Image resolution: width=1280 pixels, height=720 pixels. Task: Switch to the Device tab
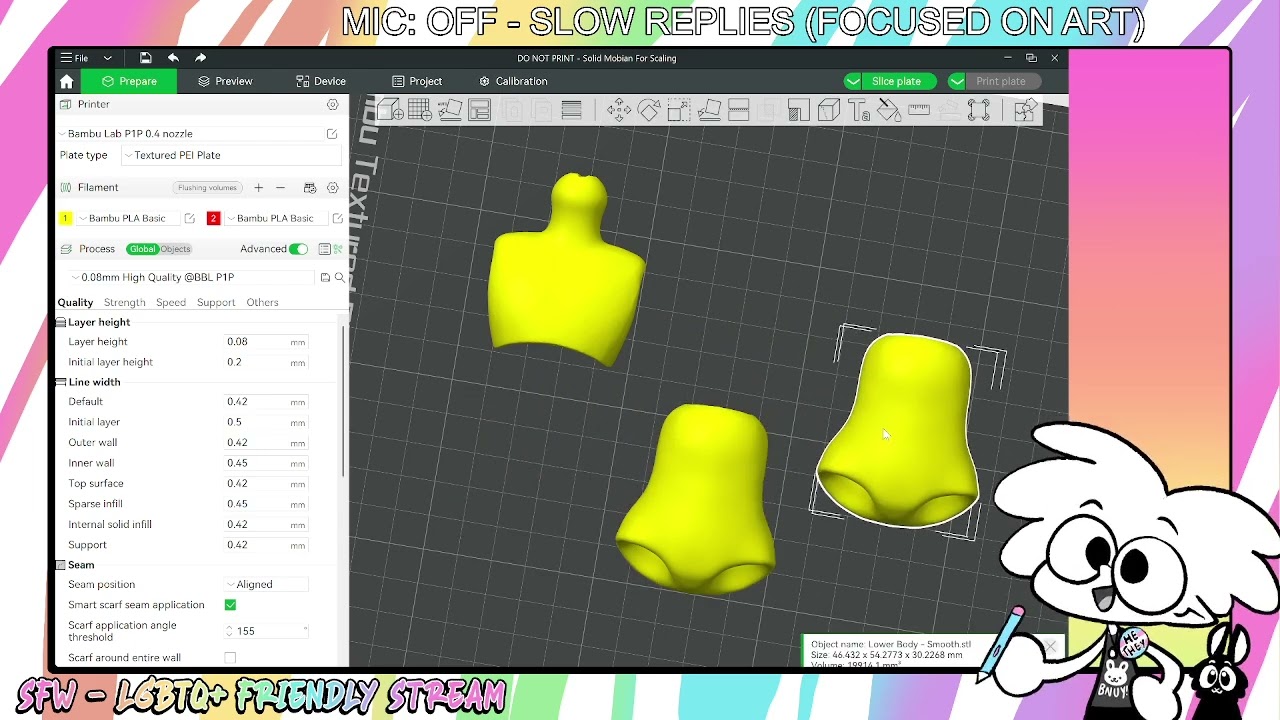(321, 81)
